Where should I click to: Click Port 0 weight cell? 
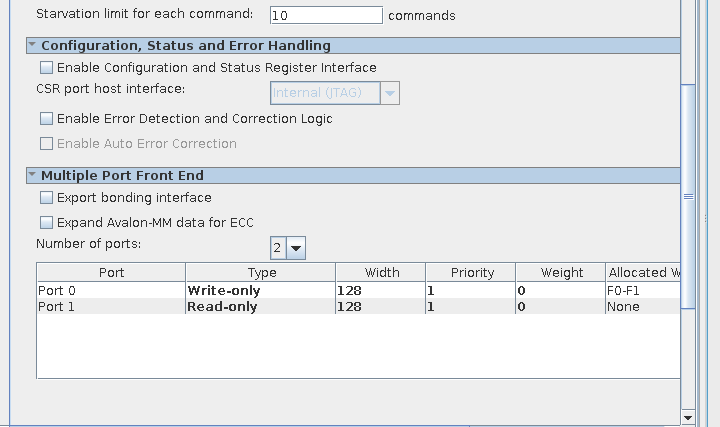tap(561, 290)
